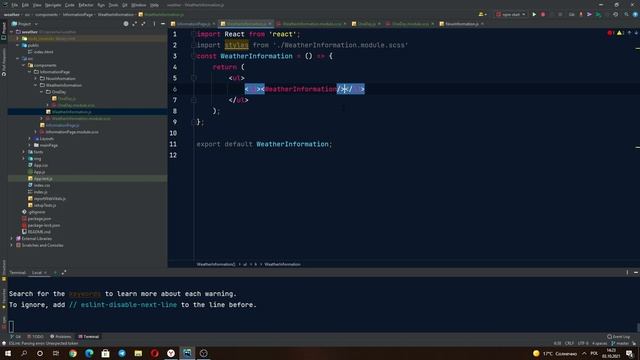The image size is (640, 360).
Task: Collapse the OneDay folder
Action: click(x=42, y=92)
